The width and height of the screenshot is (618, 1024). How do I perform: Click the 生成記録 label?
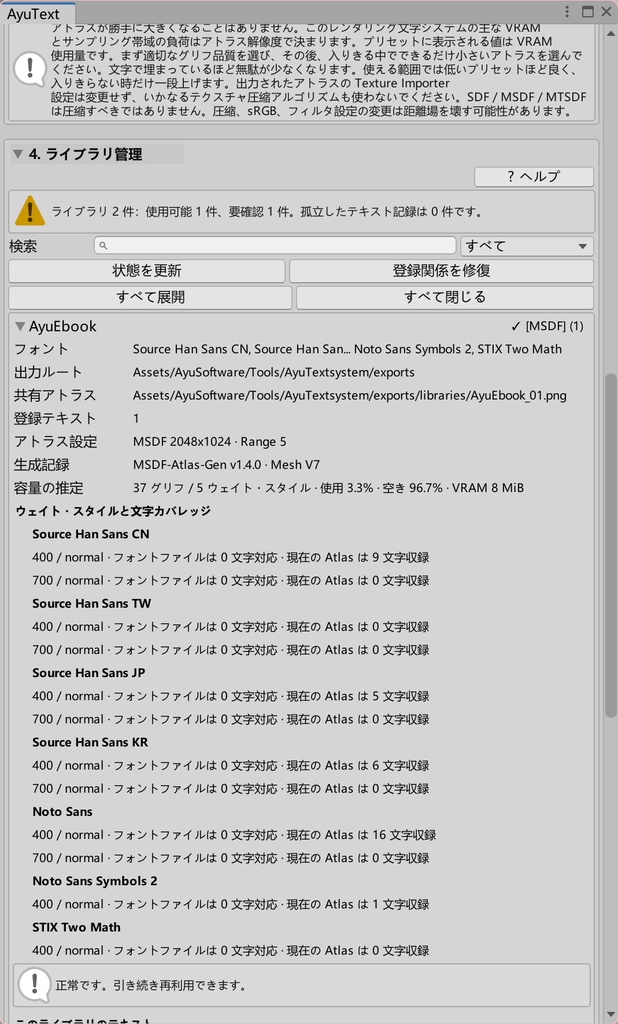42,465
